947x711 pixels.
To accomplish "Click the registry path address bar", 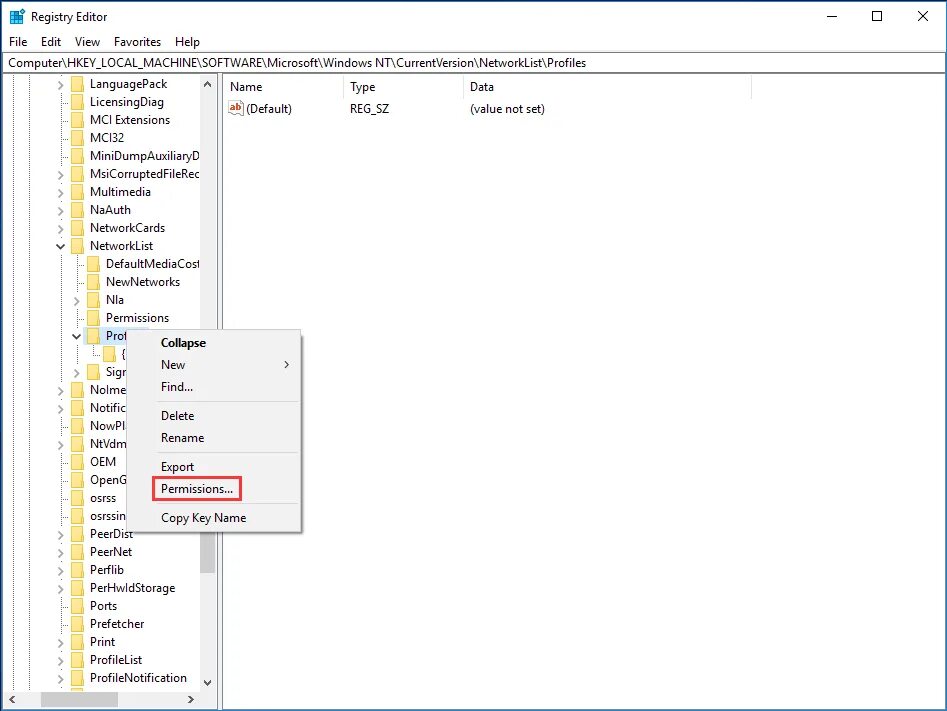I will (x=474, y=63).
